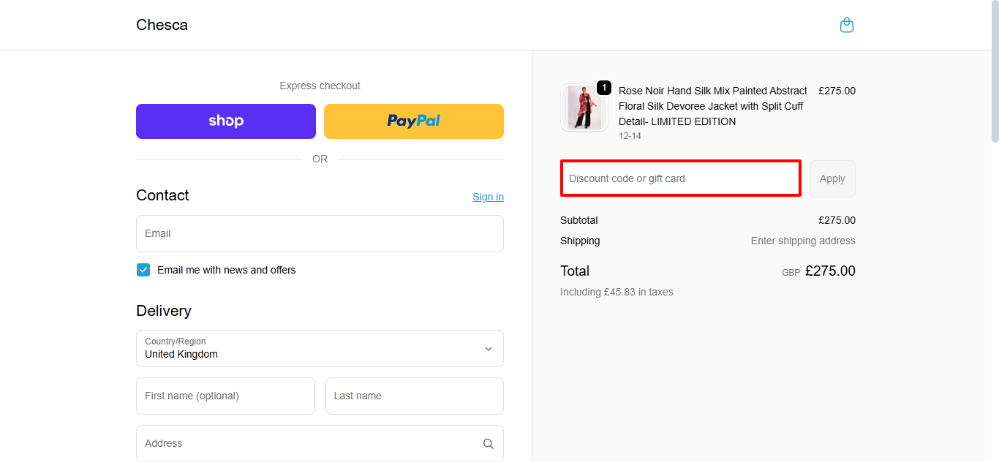Click the First name (optional) field

point(226,396)
